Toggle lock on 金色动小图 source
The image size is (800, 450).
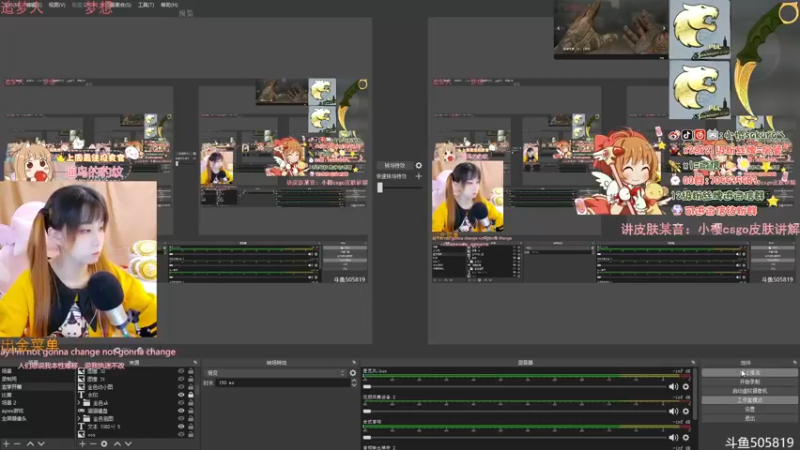[191, 387]
